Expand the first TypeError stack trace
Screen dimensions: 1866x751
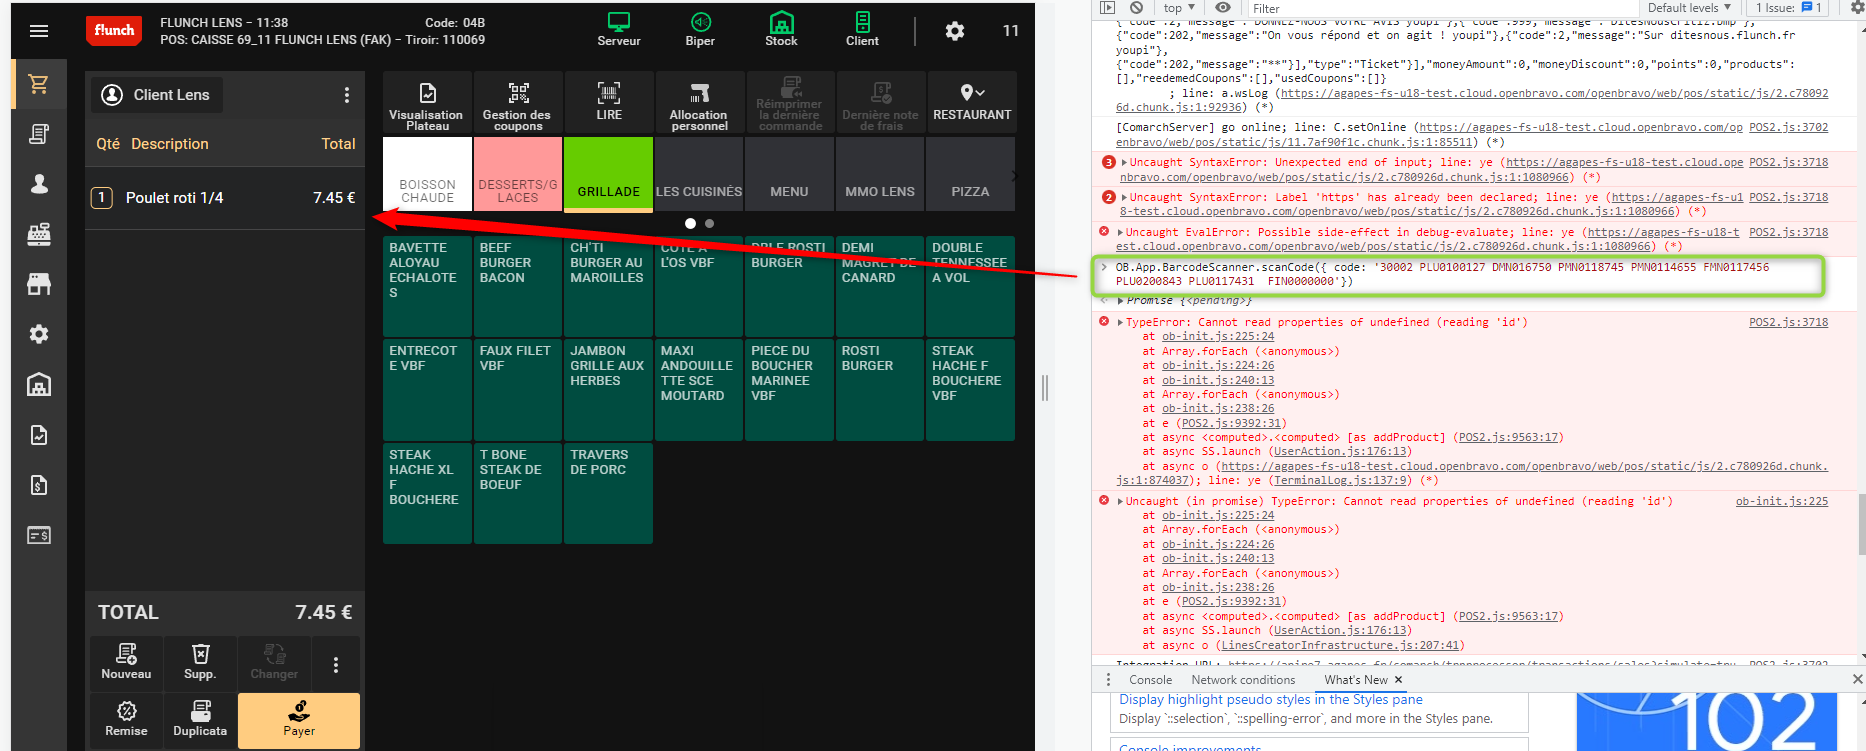pyautogui.click(x=1121, y=323)
